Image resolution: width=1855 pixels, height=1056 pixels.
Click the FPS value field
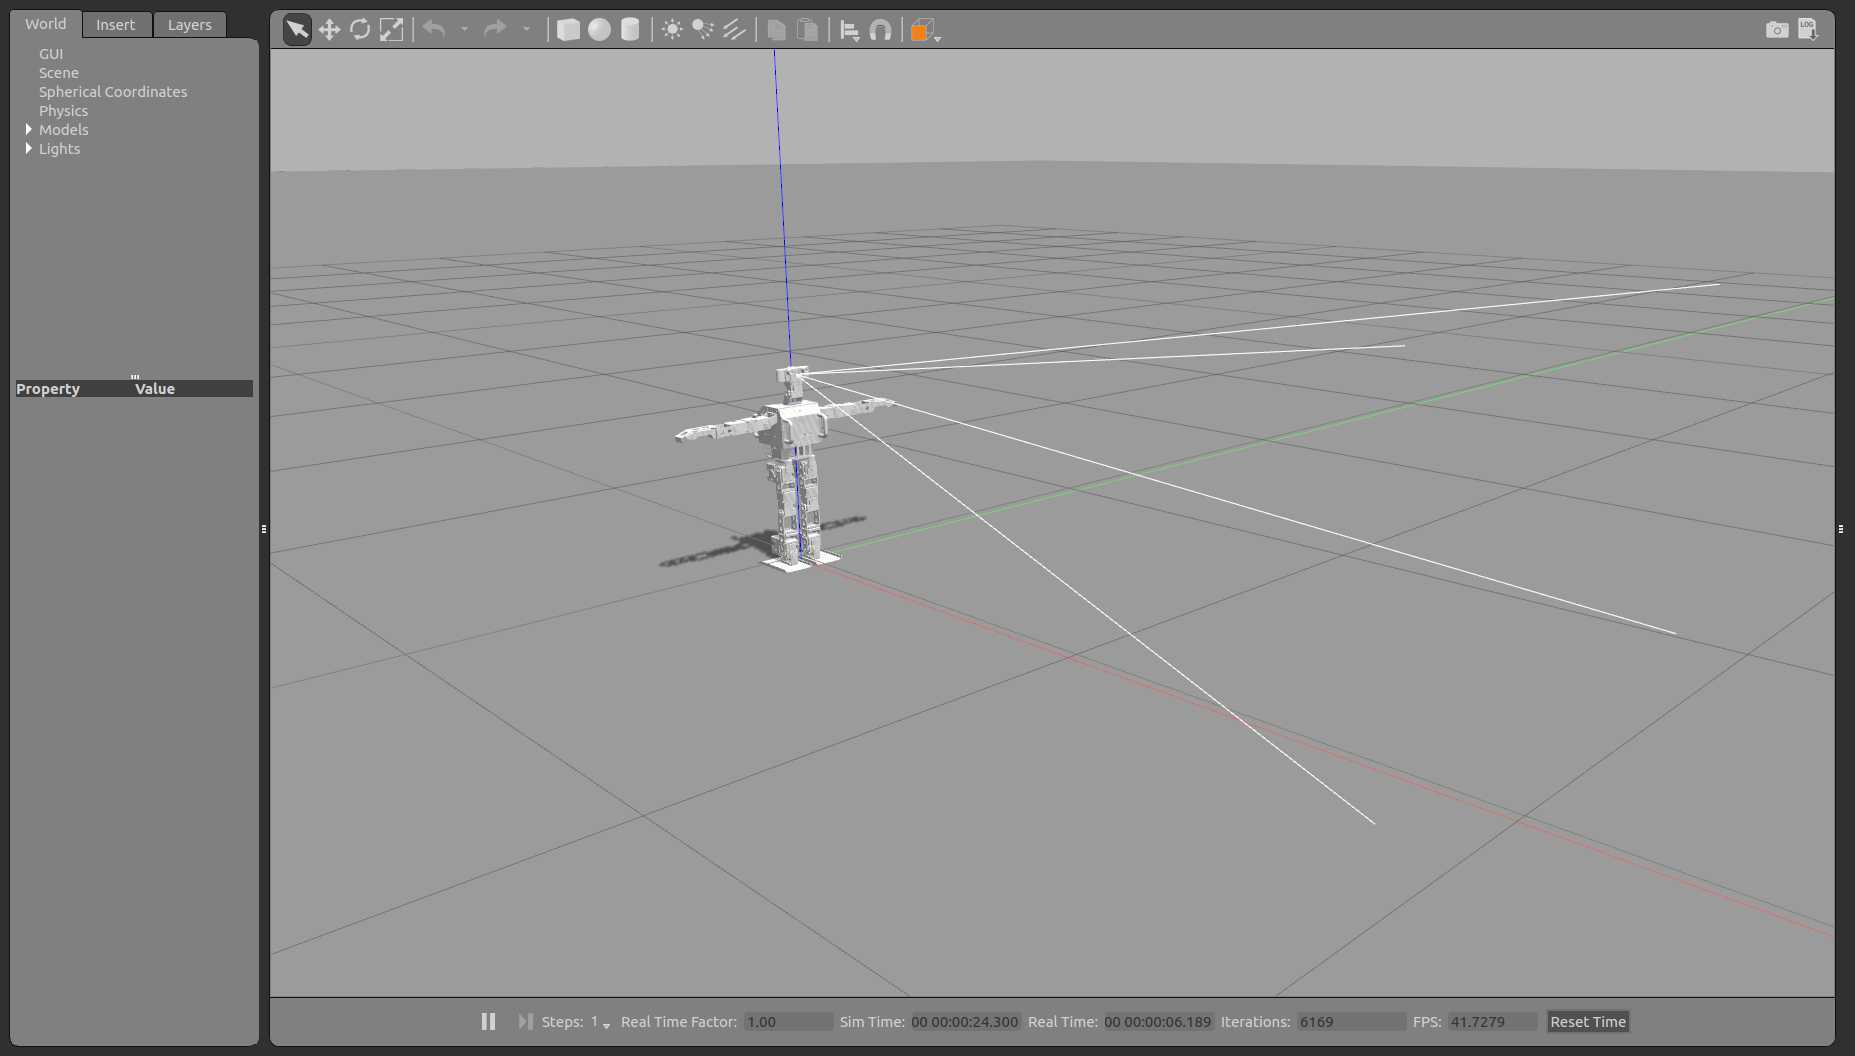tap(1493, 1022)
